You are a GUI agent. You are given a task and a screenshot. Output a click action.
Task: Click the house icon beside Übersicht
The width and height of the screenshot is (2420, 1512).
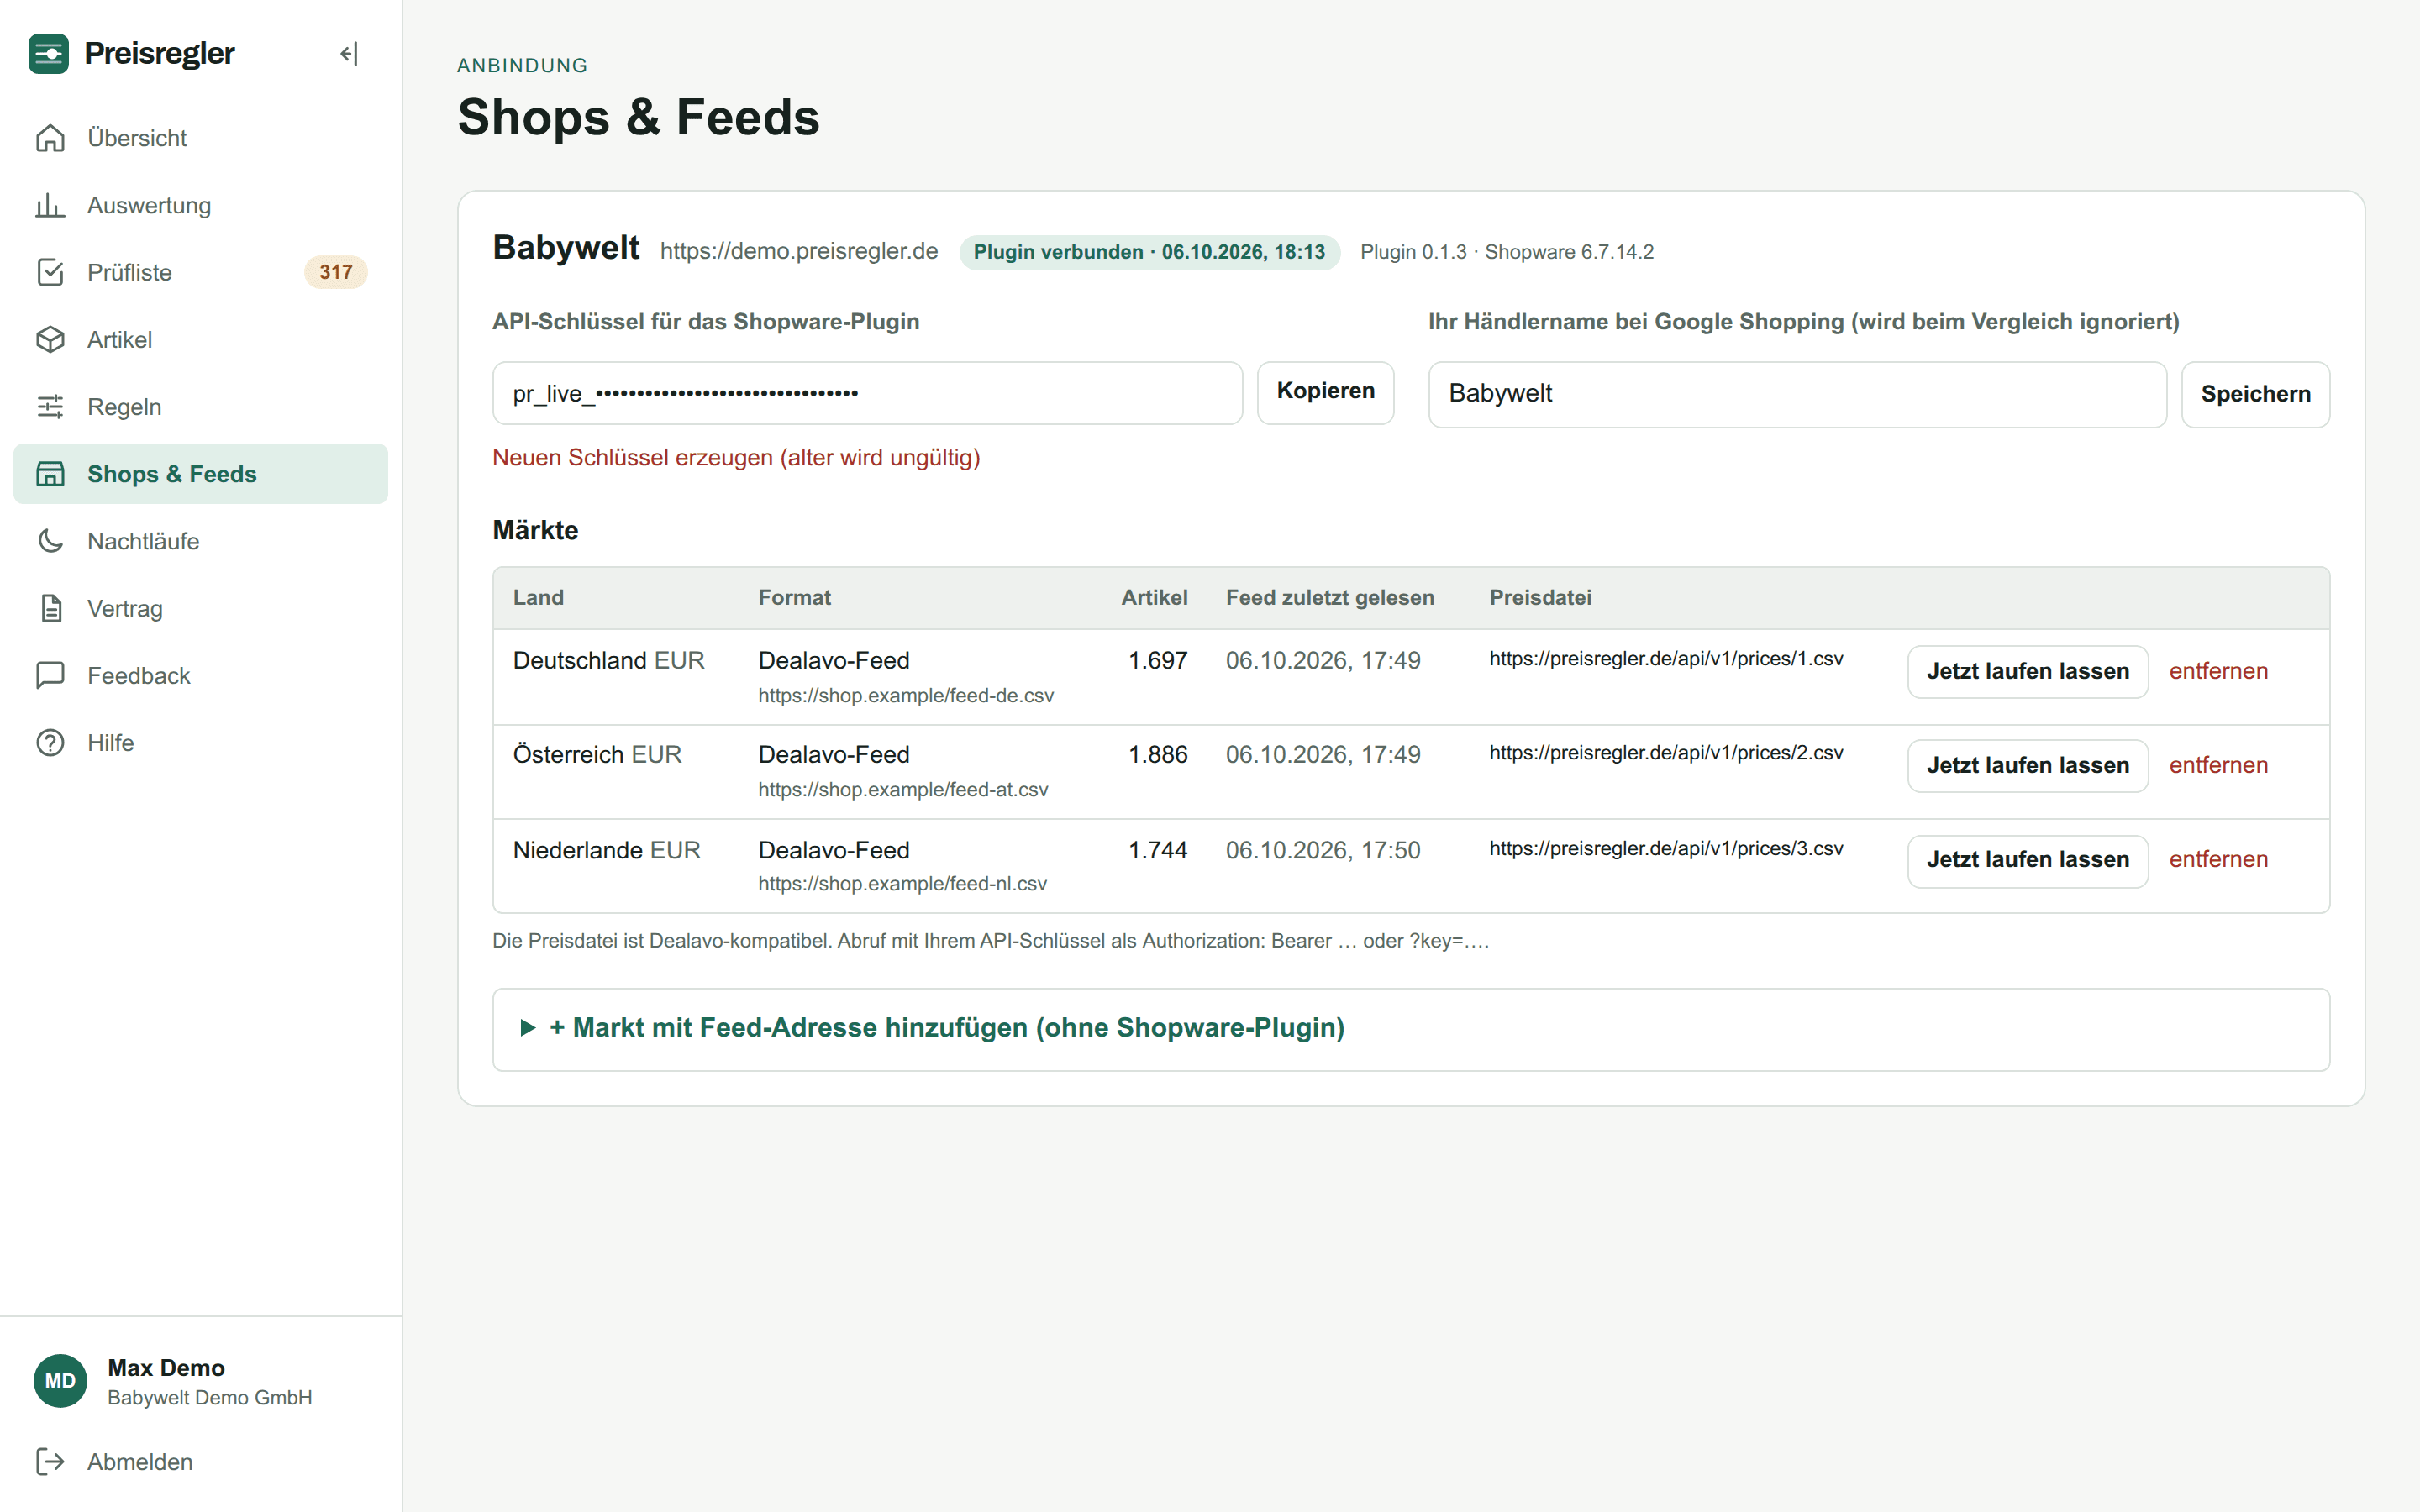click(50, 138)
